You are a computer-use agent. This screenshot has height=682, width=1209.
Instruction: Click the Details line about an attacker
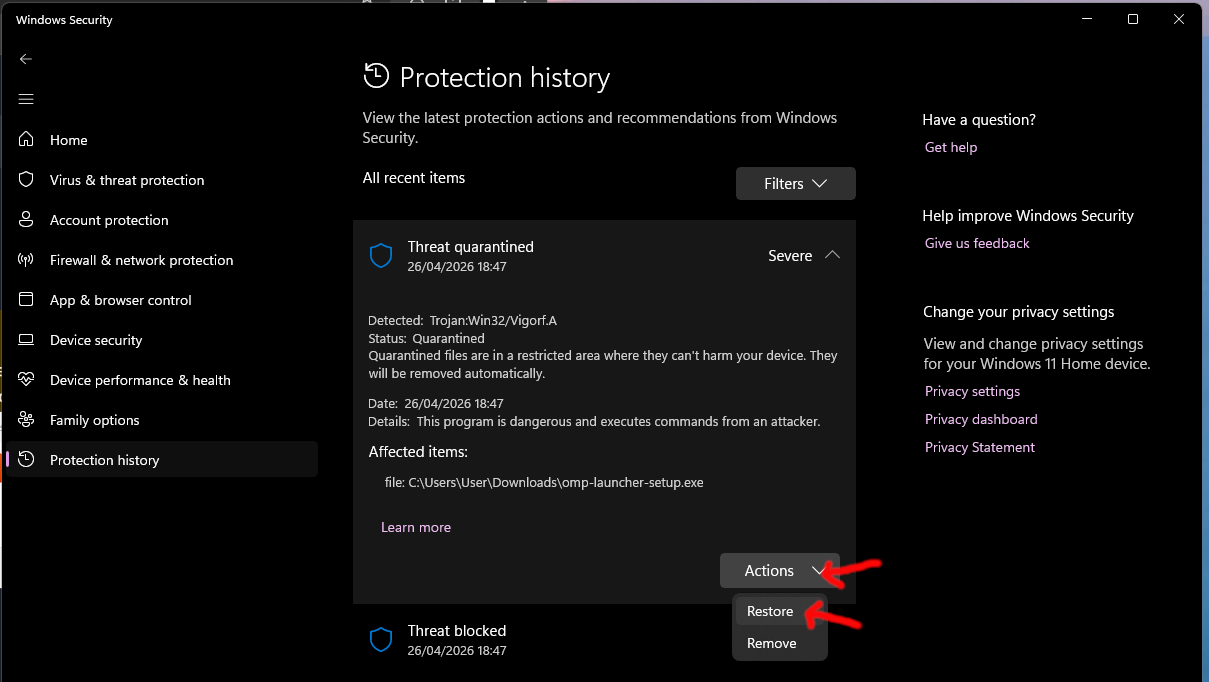click(594, 421)
